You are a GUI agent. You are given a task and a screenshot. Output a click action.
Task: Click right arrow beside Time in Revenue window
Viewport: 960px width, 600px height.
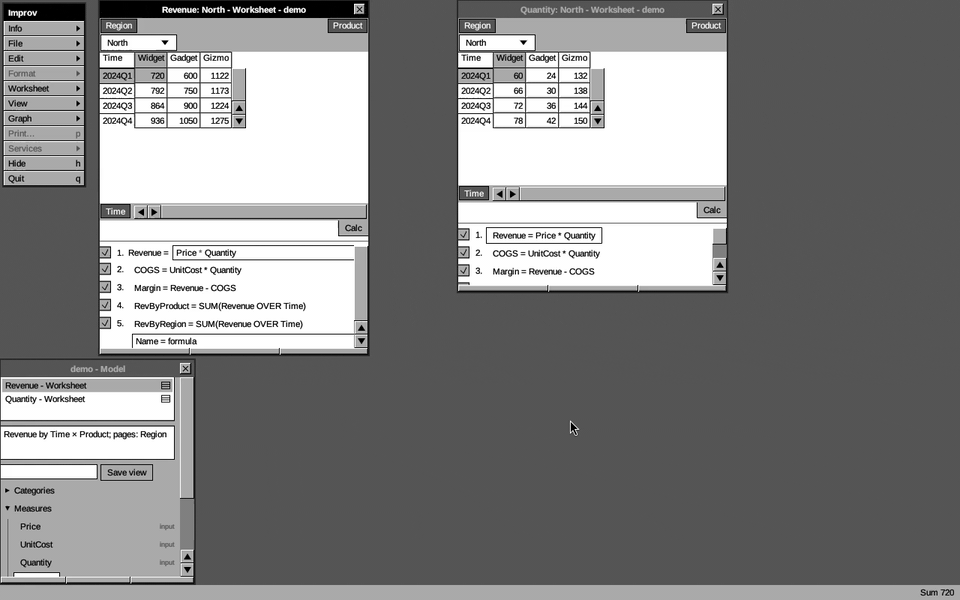[x=154, y=212]
